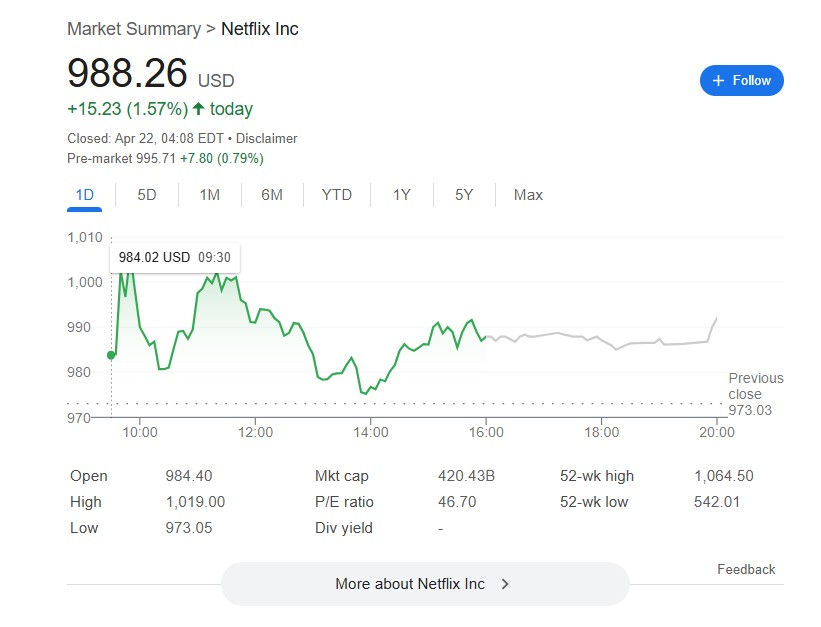Open the Max historical range
The width and height of the screenshot is (821, 627).
point(527,195)
